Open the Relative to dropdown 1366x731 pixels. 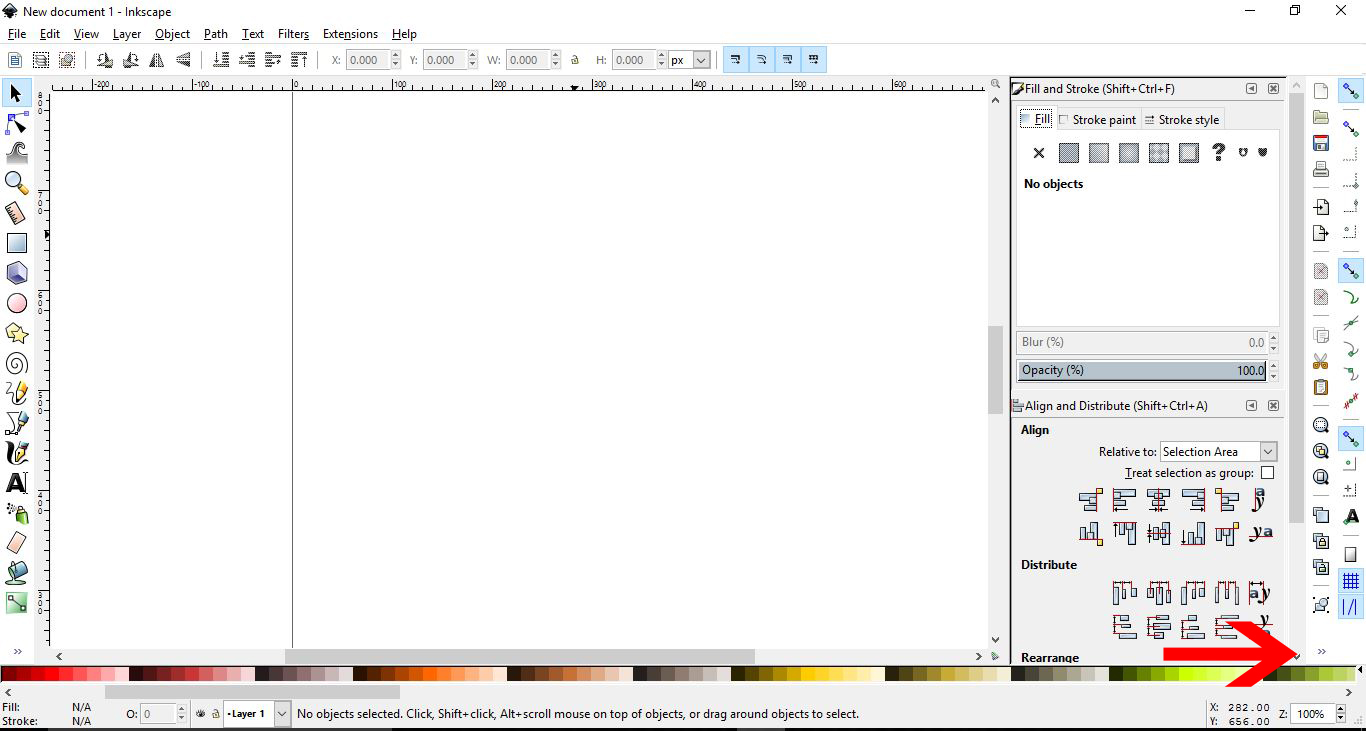[1218, 451]
